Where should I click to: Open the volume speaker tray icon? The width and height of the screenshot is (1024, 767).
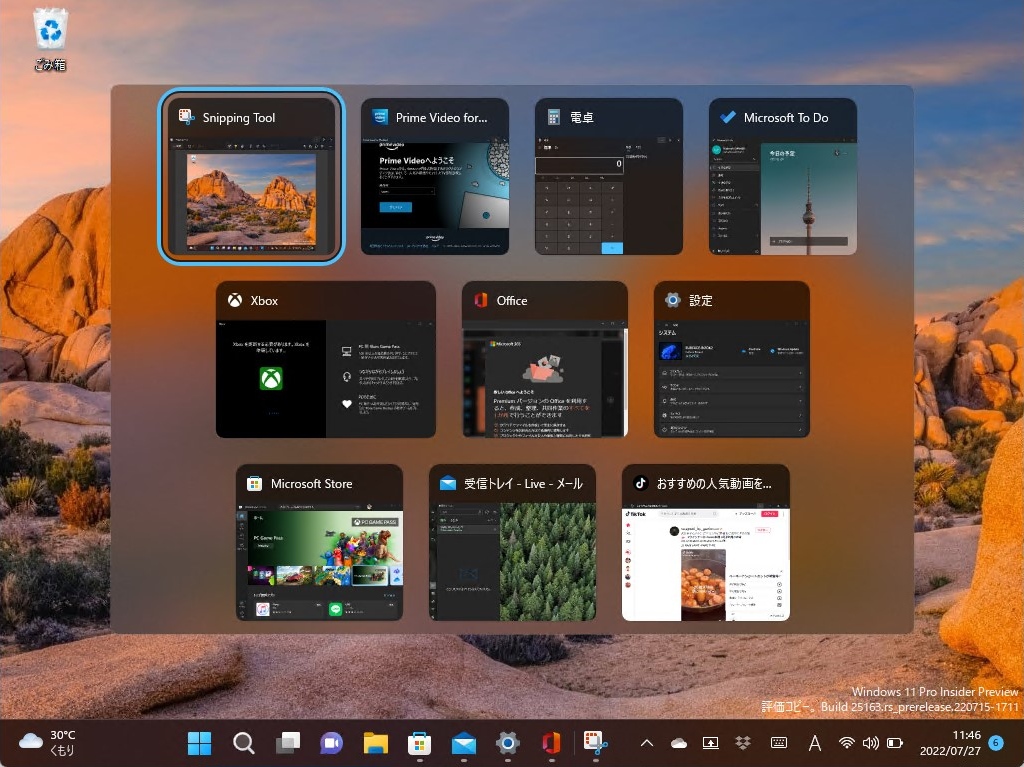coord(870,743)
